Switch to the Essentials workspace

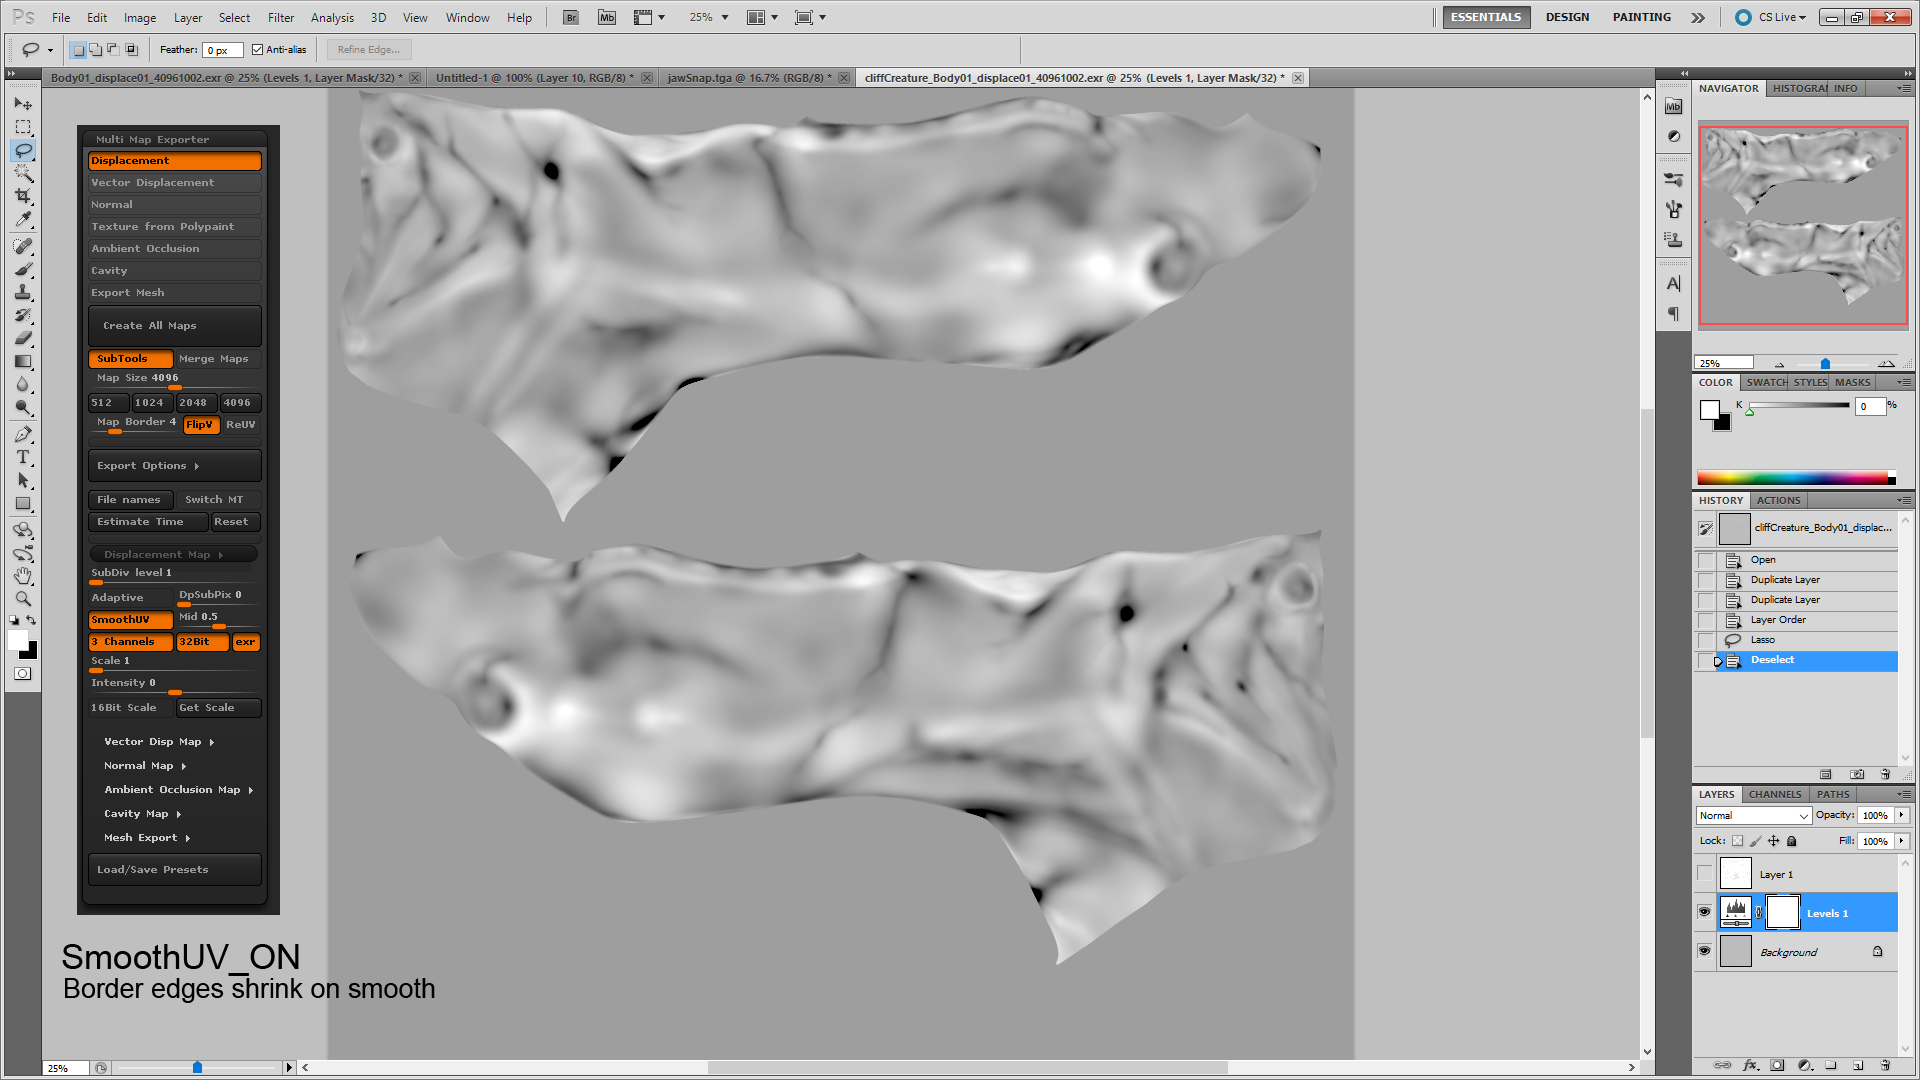click(x=1486, y=17)
